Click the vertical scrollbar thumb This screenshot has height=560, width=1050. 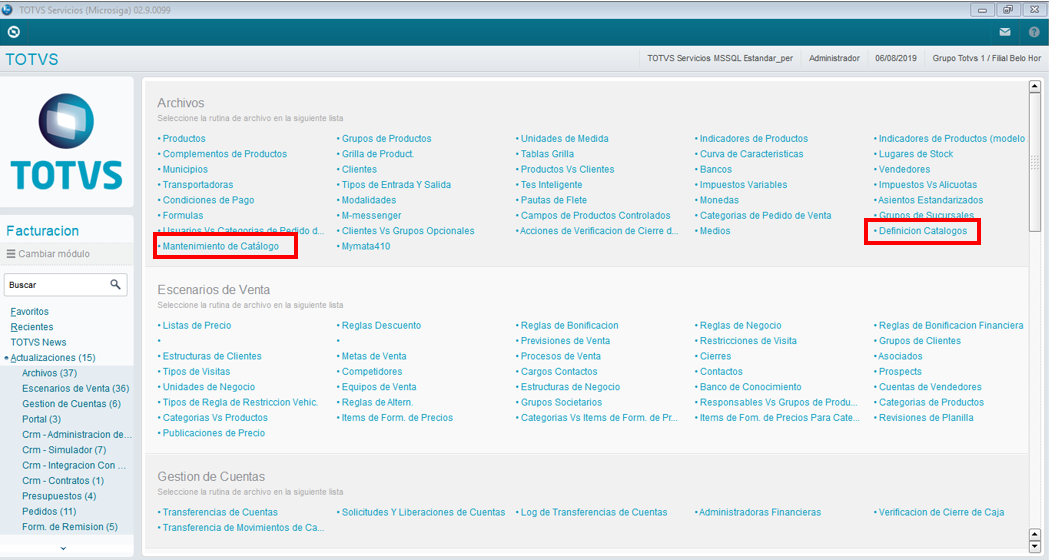coord(1035,162)
